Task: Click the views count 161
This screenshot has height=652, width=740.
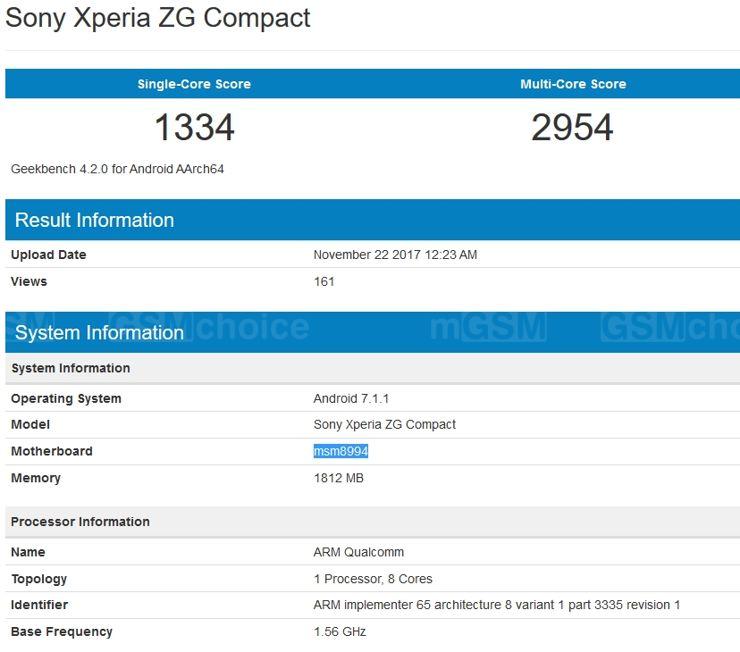Action: 324,282
